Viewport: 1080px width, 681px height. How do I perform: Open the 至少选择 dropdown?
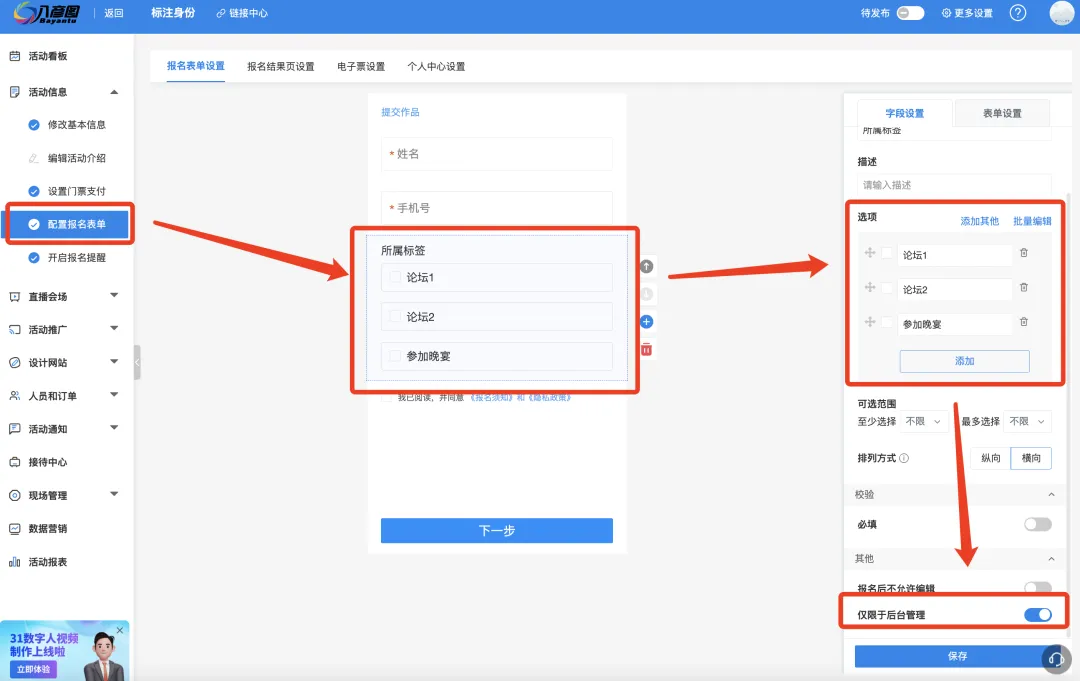[x=923, y=422]
